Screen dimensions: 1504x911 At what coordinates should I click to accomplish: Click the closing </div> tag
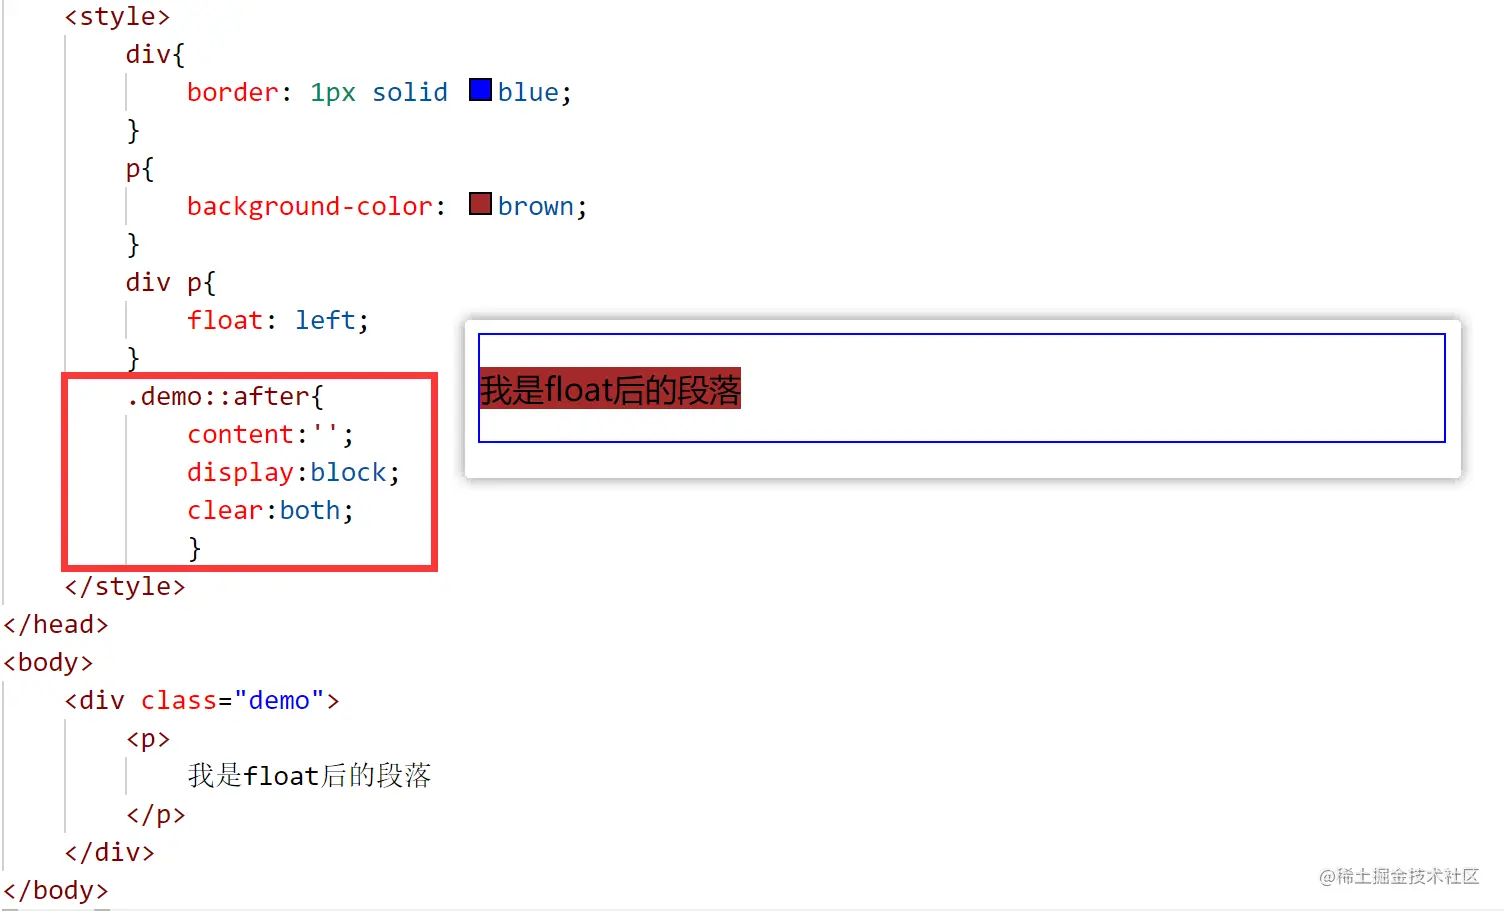click(x=109, y=852)
